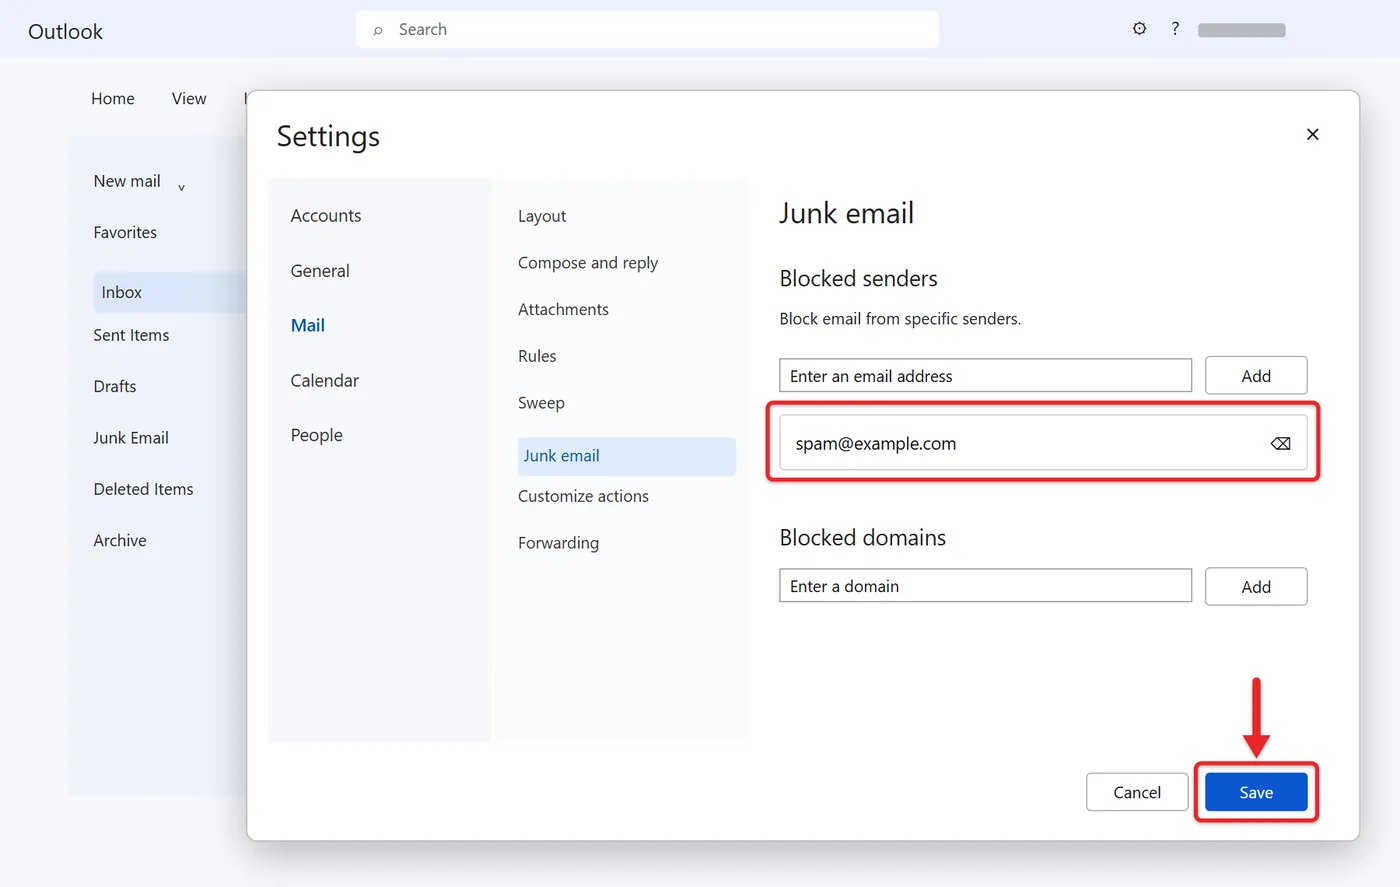Open the Junk Email folder
This screenshot has width=1400, height=887.
131,438
